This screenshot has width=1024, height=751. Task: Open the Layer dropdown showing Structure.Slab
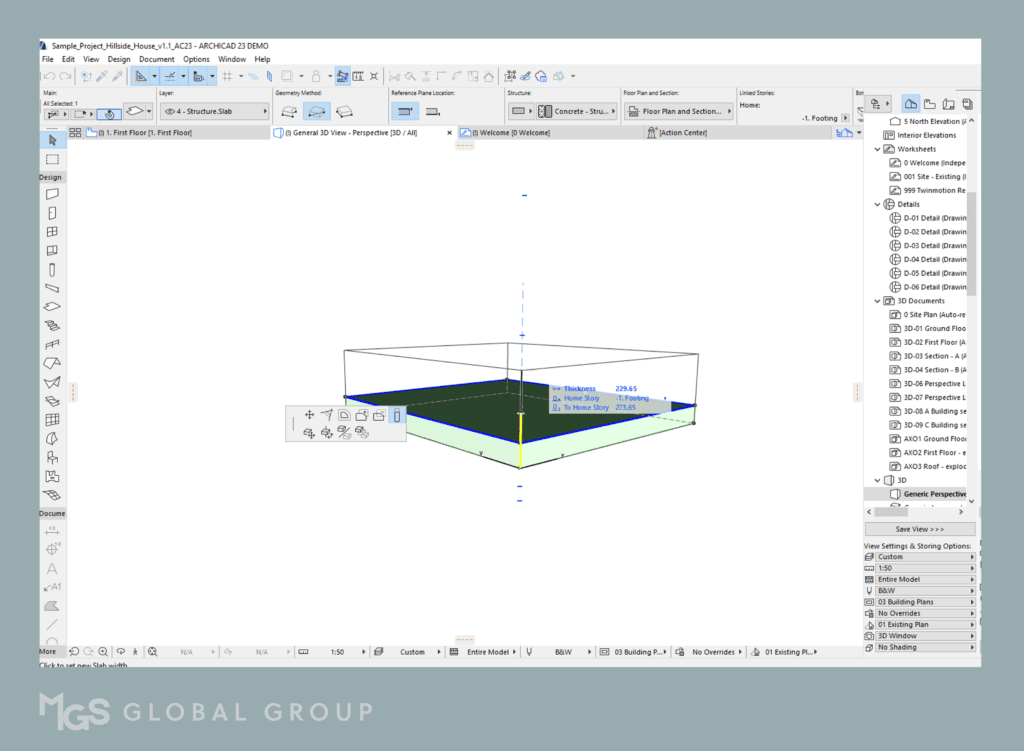[214, 112]
